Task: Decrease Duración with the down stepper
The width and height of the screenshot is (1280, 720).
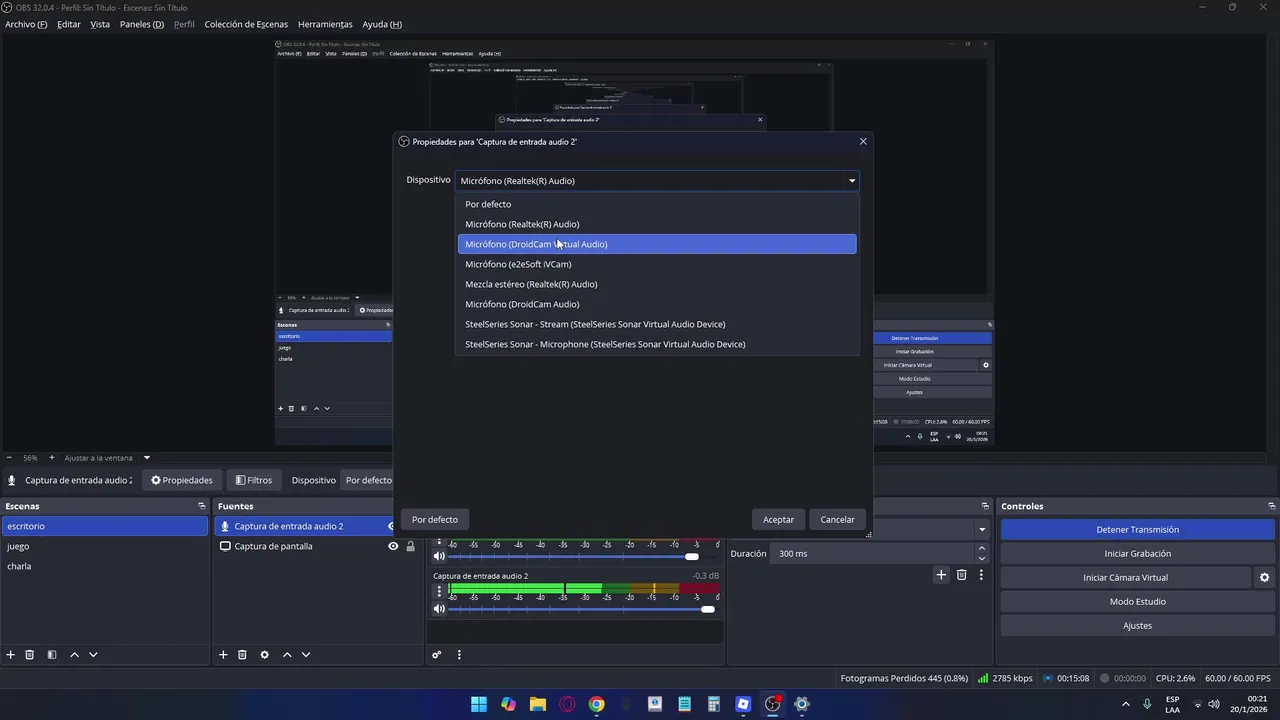Action: (x=982, y=559)
